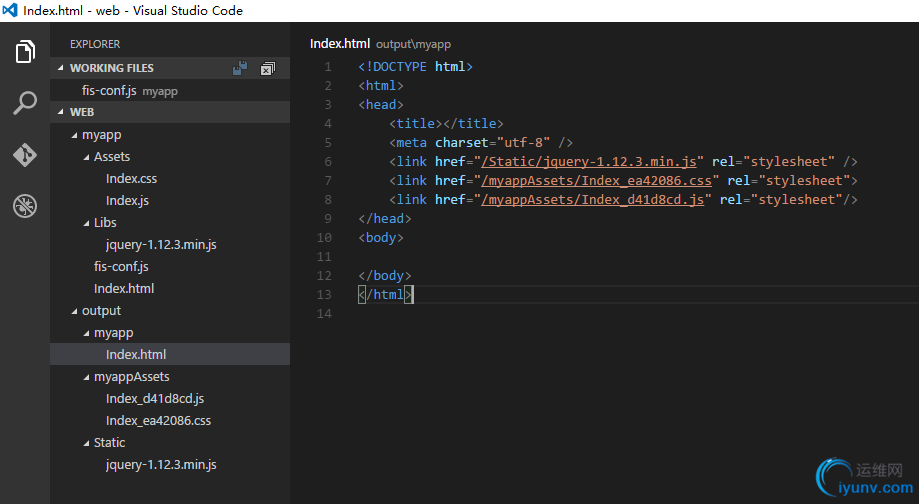The height and width of the screenshot is (504, 919).
Task: Collapse the WORKING FILES section
Action: pos(61,68)
